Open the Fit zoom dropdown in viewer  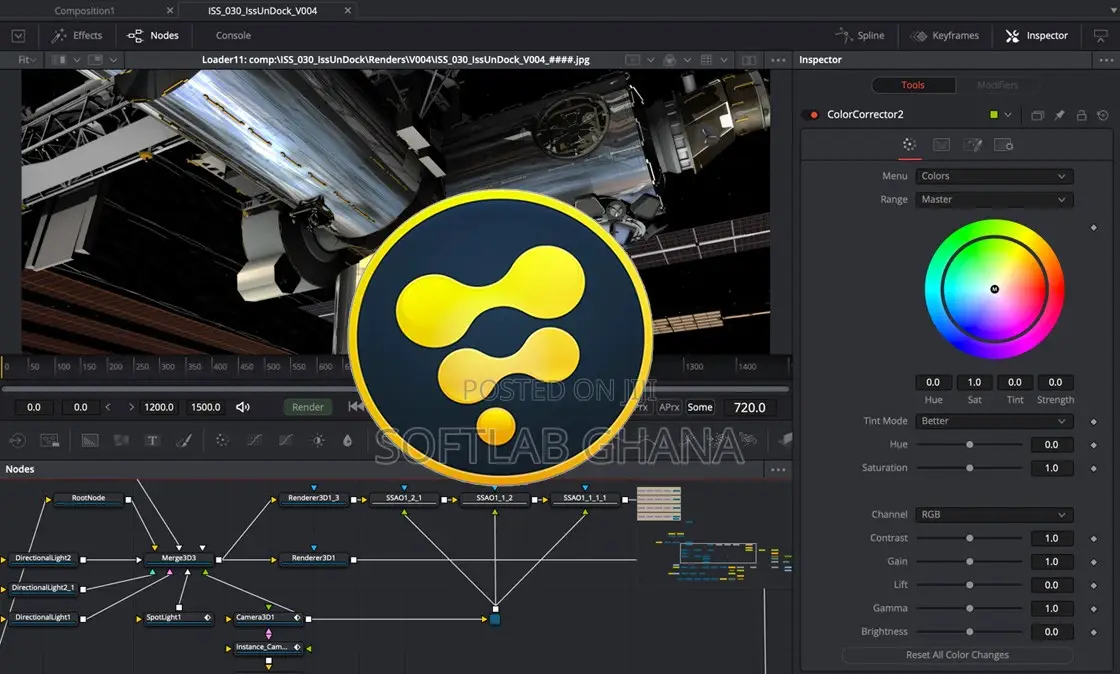pyautogui.click(x=27, y=60)
